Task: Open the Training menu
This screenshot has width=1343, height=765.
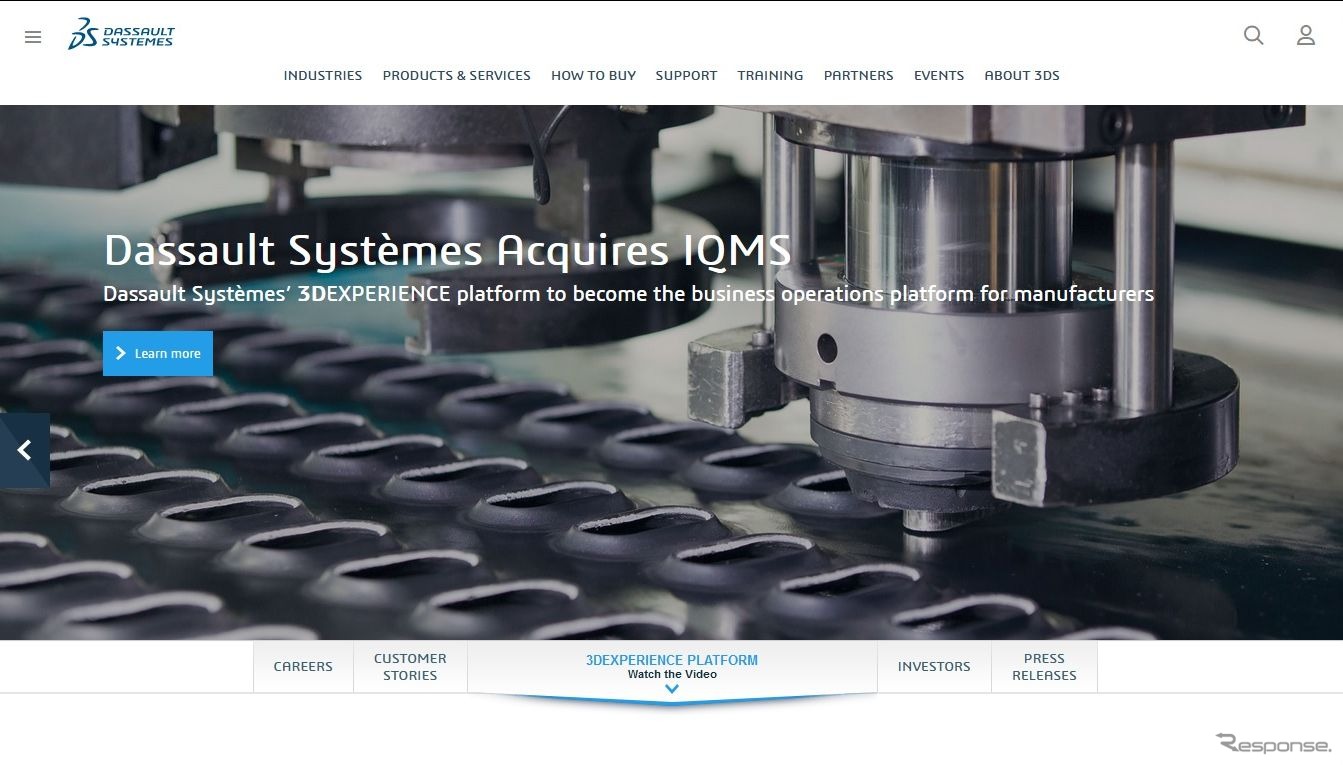Action: click(x=770, y=75)
